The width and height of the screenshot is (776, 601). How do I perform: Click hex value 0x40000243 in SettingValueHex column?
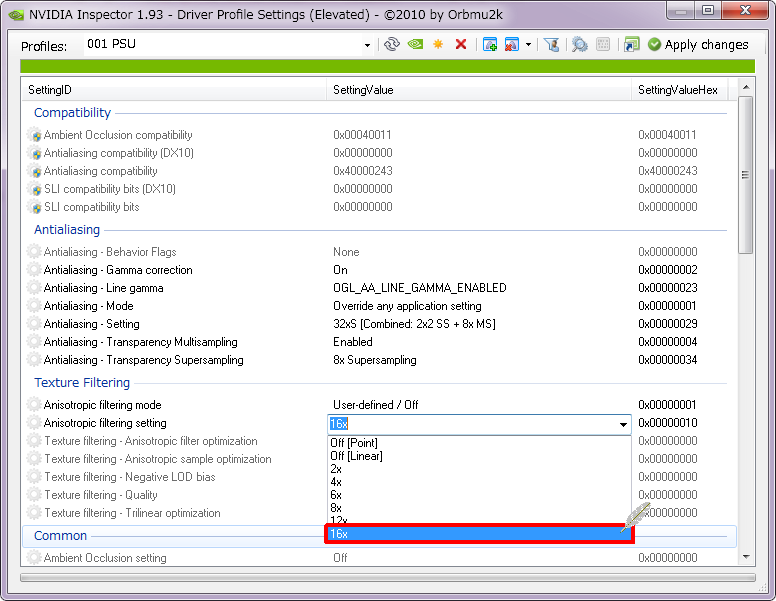[x=668, y=171]
